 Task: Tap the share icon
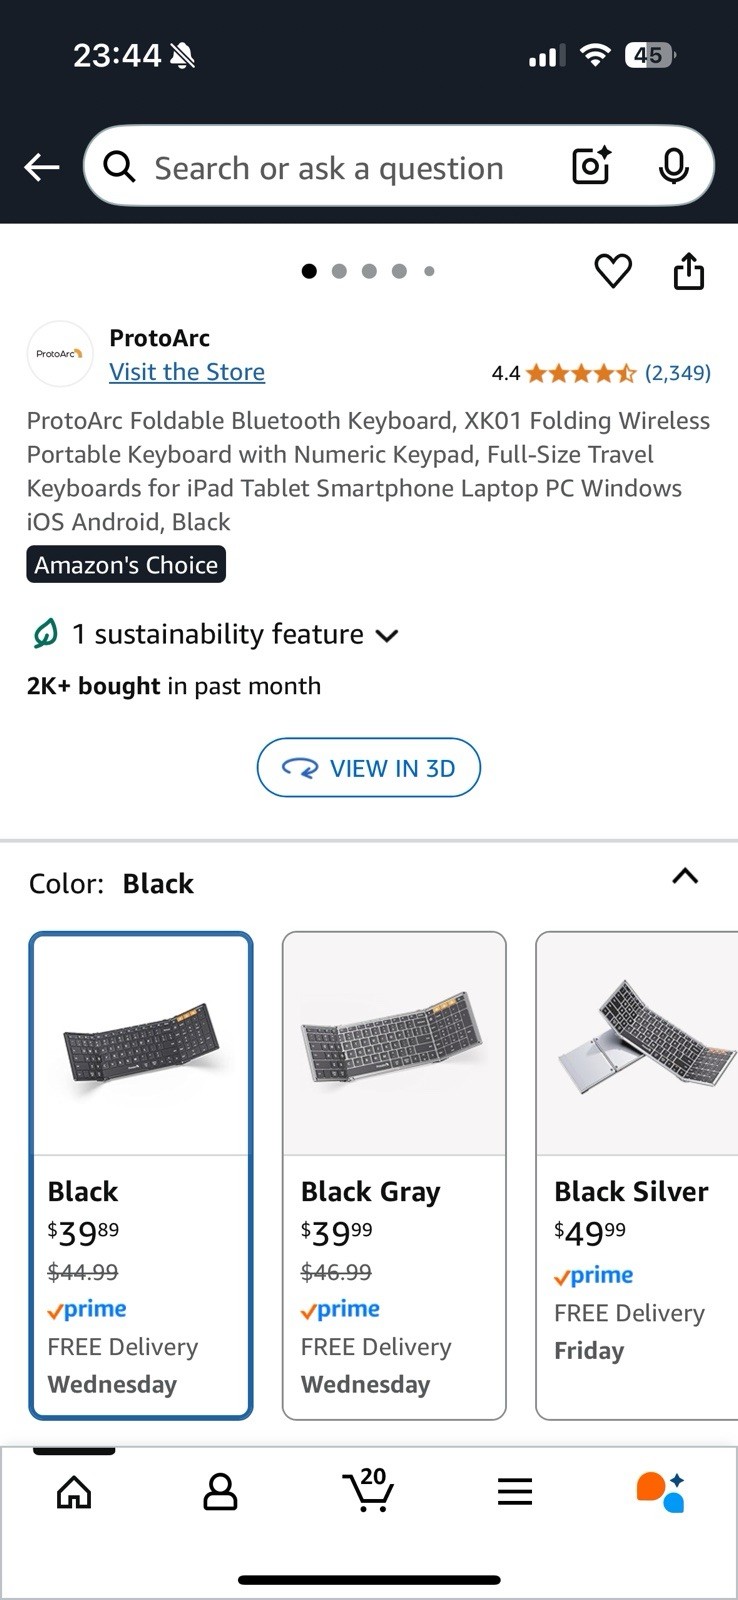tap(688, 270)
